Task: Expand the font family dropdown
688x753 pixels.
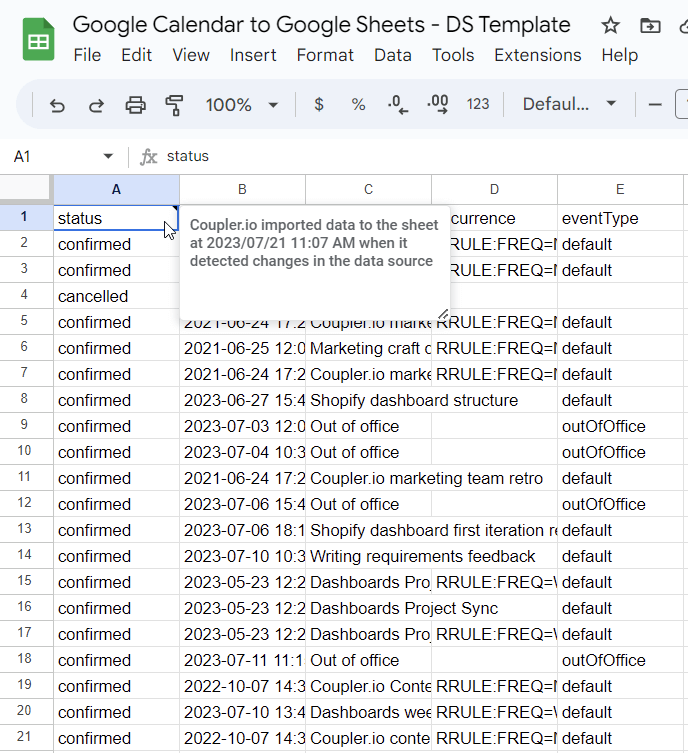Action: [x=569, y=104]
